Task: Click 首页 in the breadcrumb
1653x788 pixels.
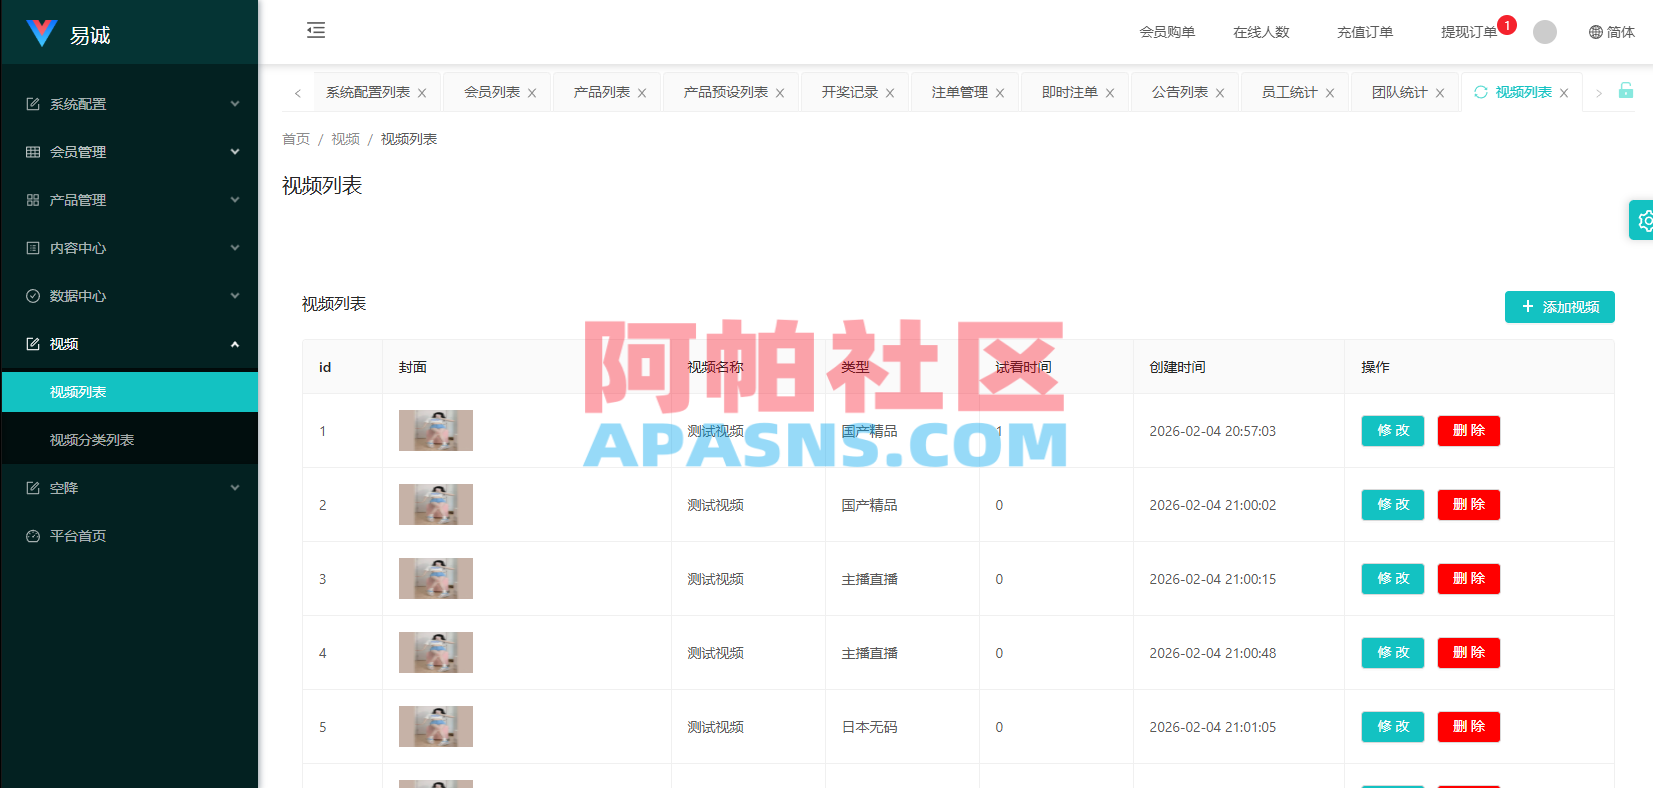Action: click(296, 139)
